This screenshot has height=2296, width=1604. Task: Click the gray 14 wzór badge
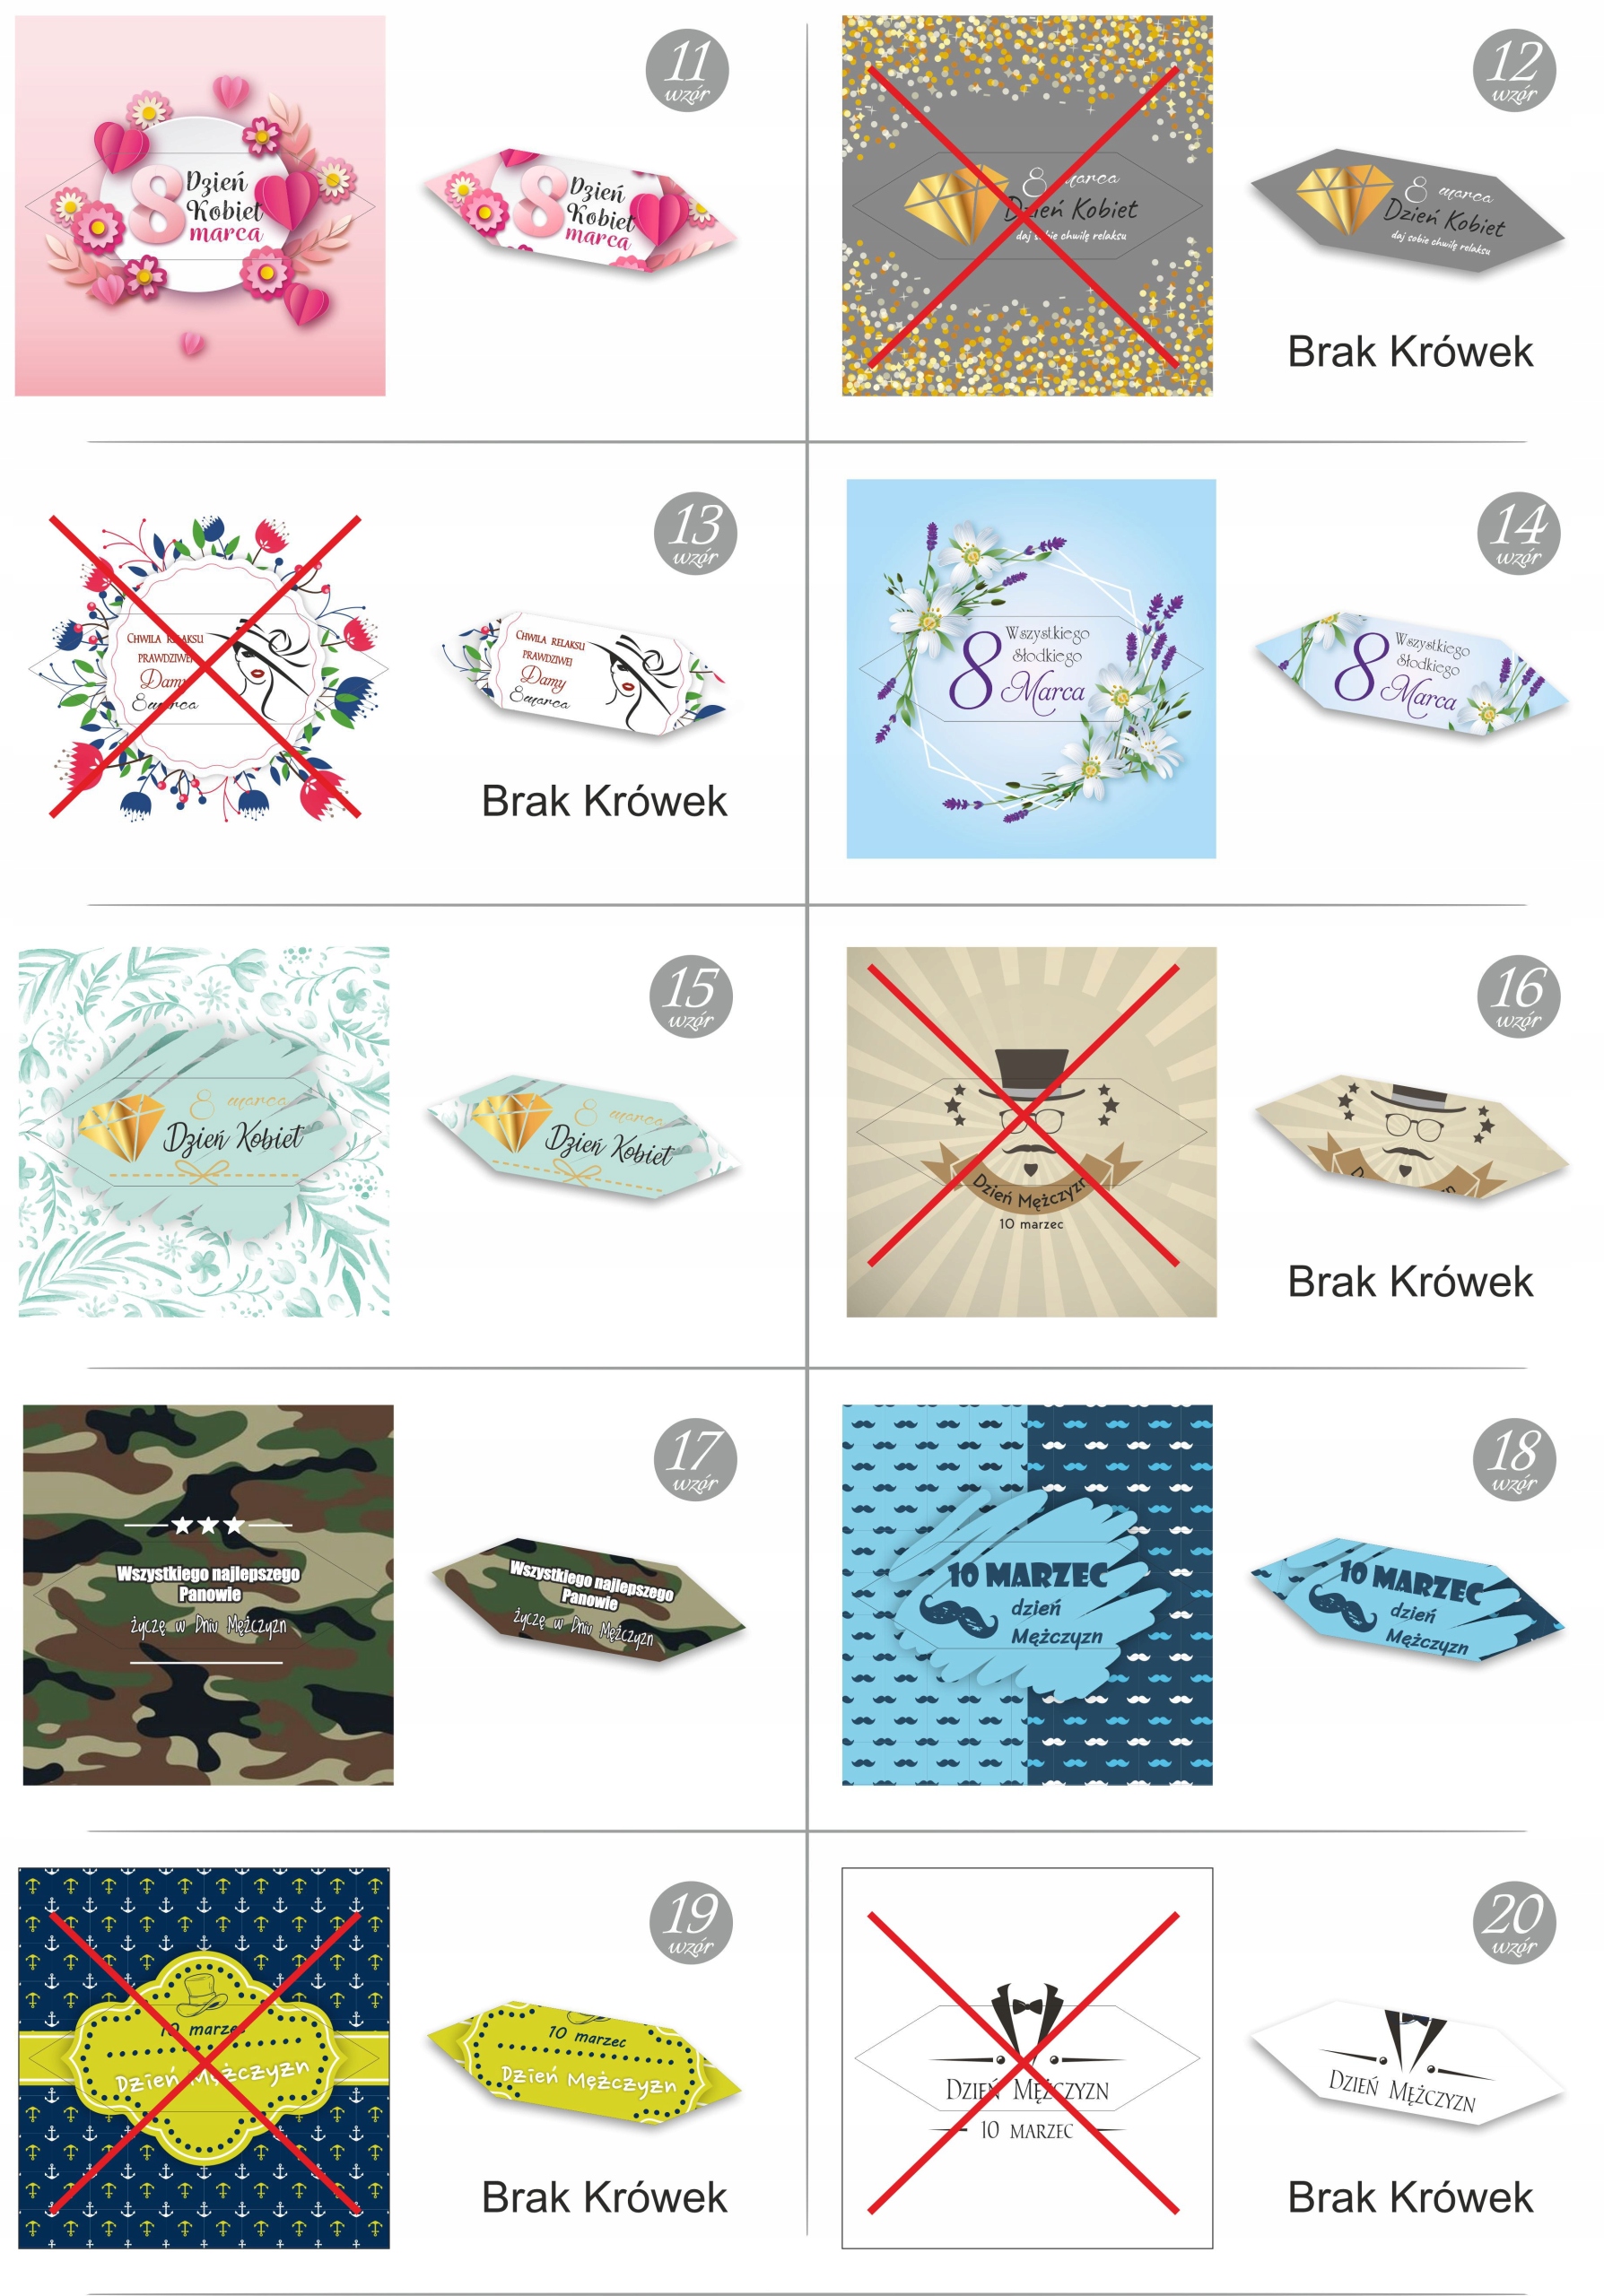coord(1518,533)
